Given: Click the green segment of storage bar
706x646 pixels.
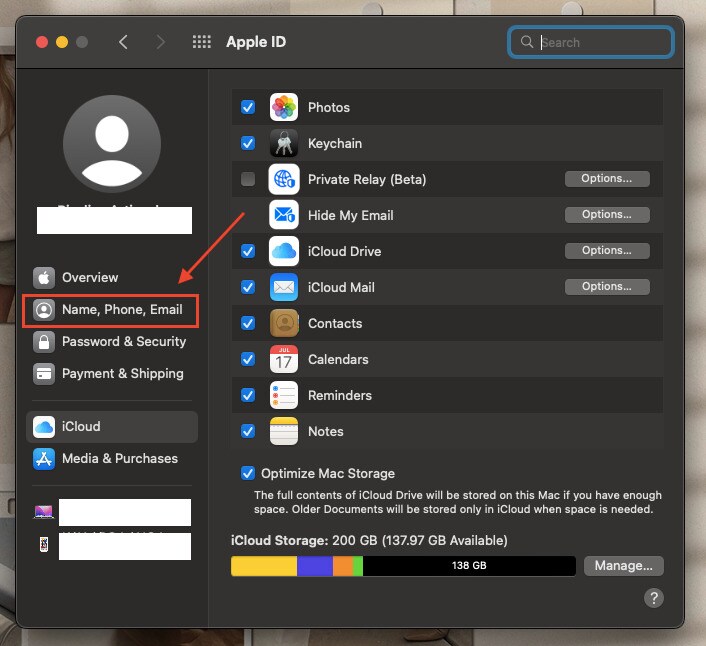Looking at the screenshot, I should click(358, 566).
